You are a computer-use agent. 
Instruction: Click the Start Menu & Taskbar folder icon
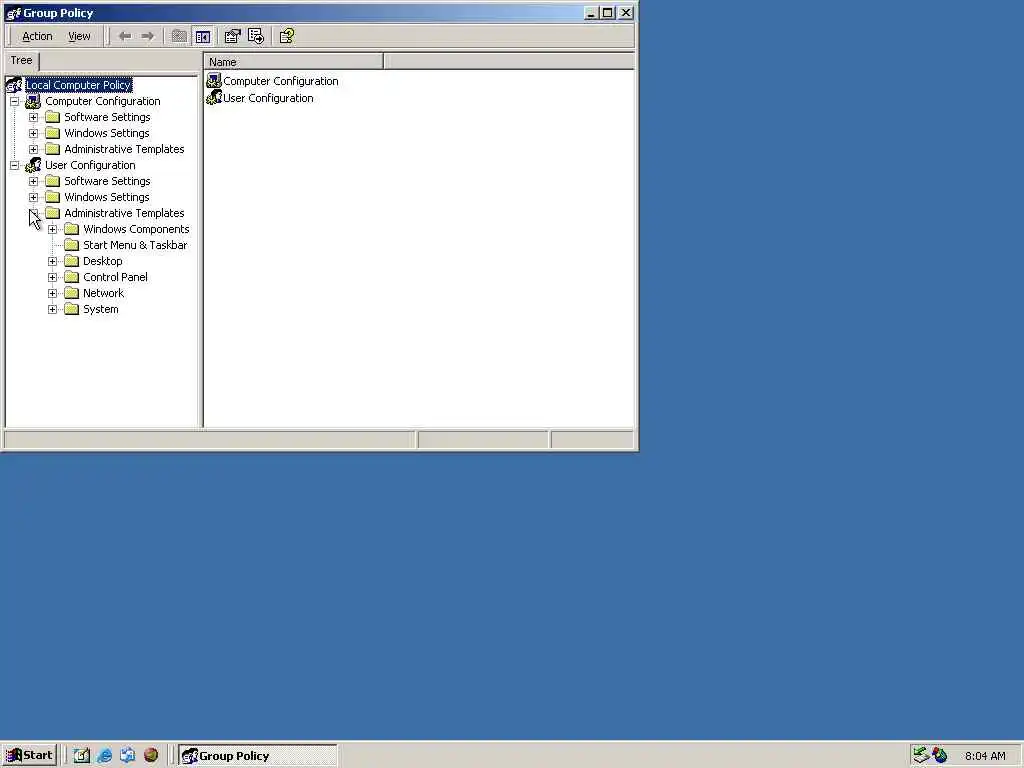coord(72,245)
